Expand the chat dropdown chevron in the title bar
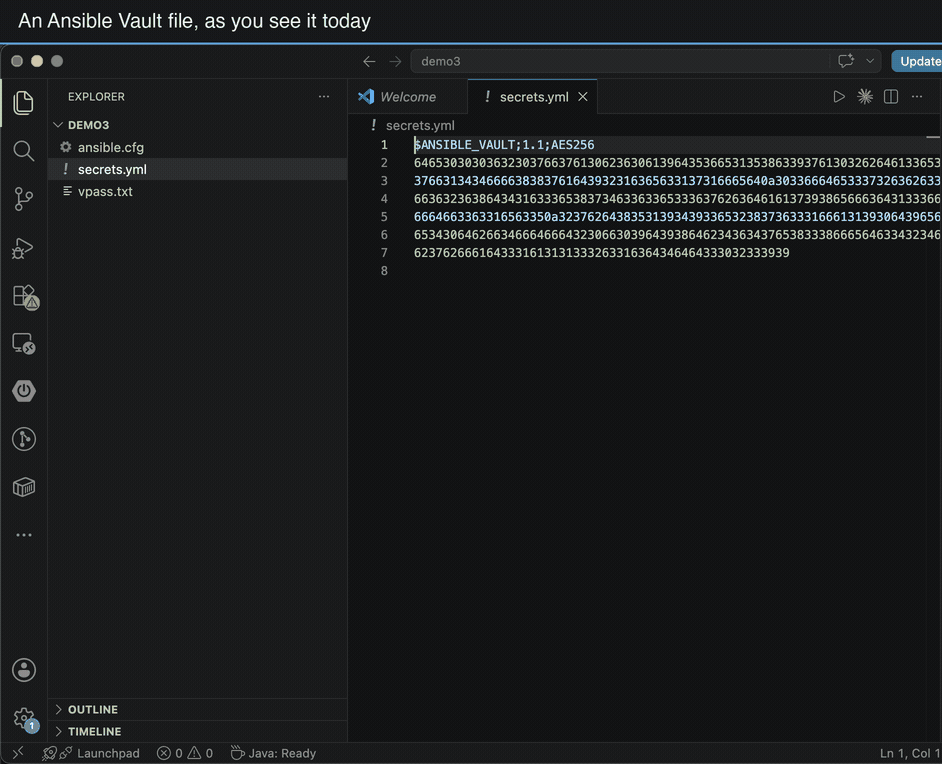This screenshot has height=764, width=942. coord(870,61)
